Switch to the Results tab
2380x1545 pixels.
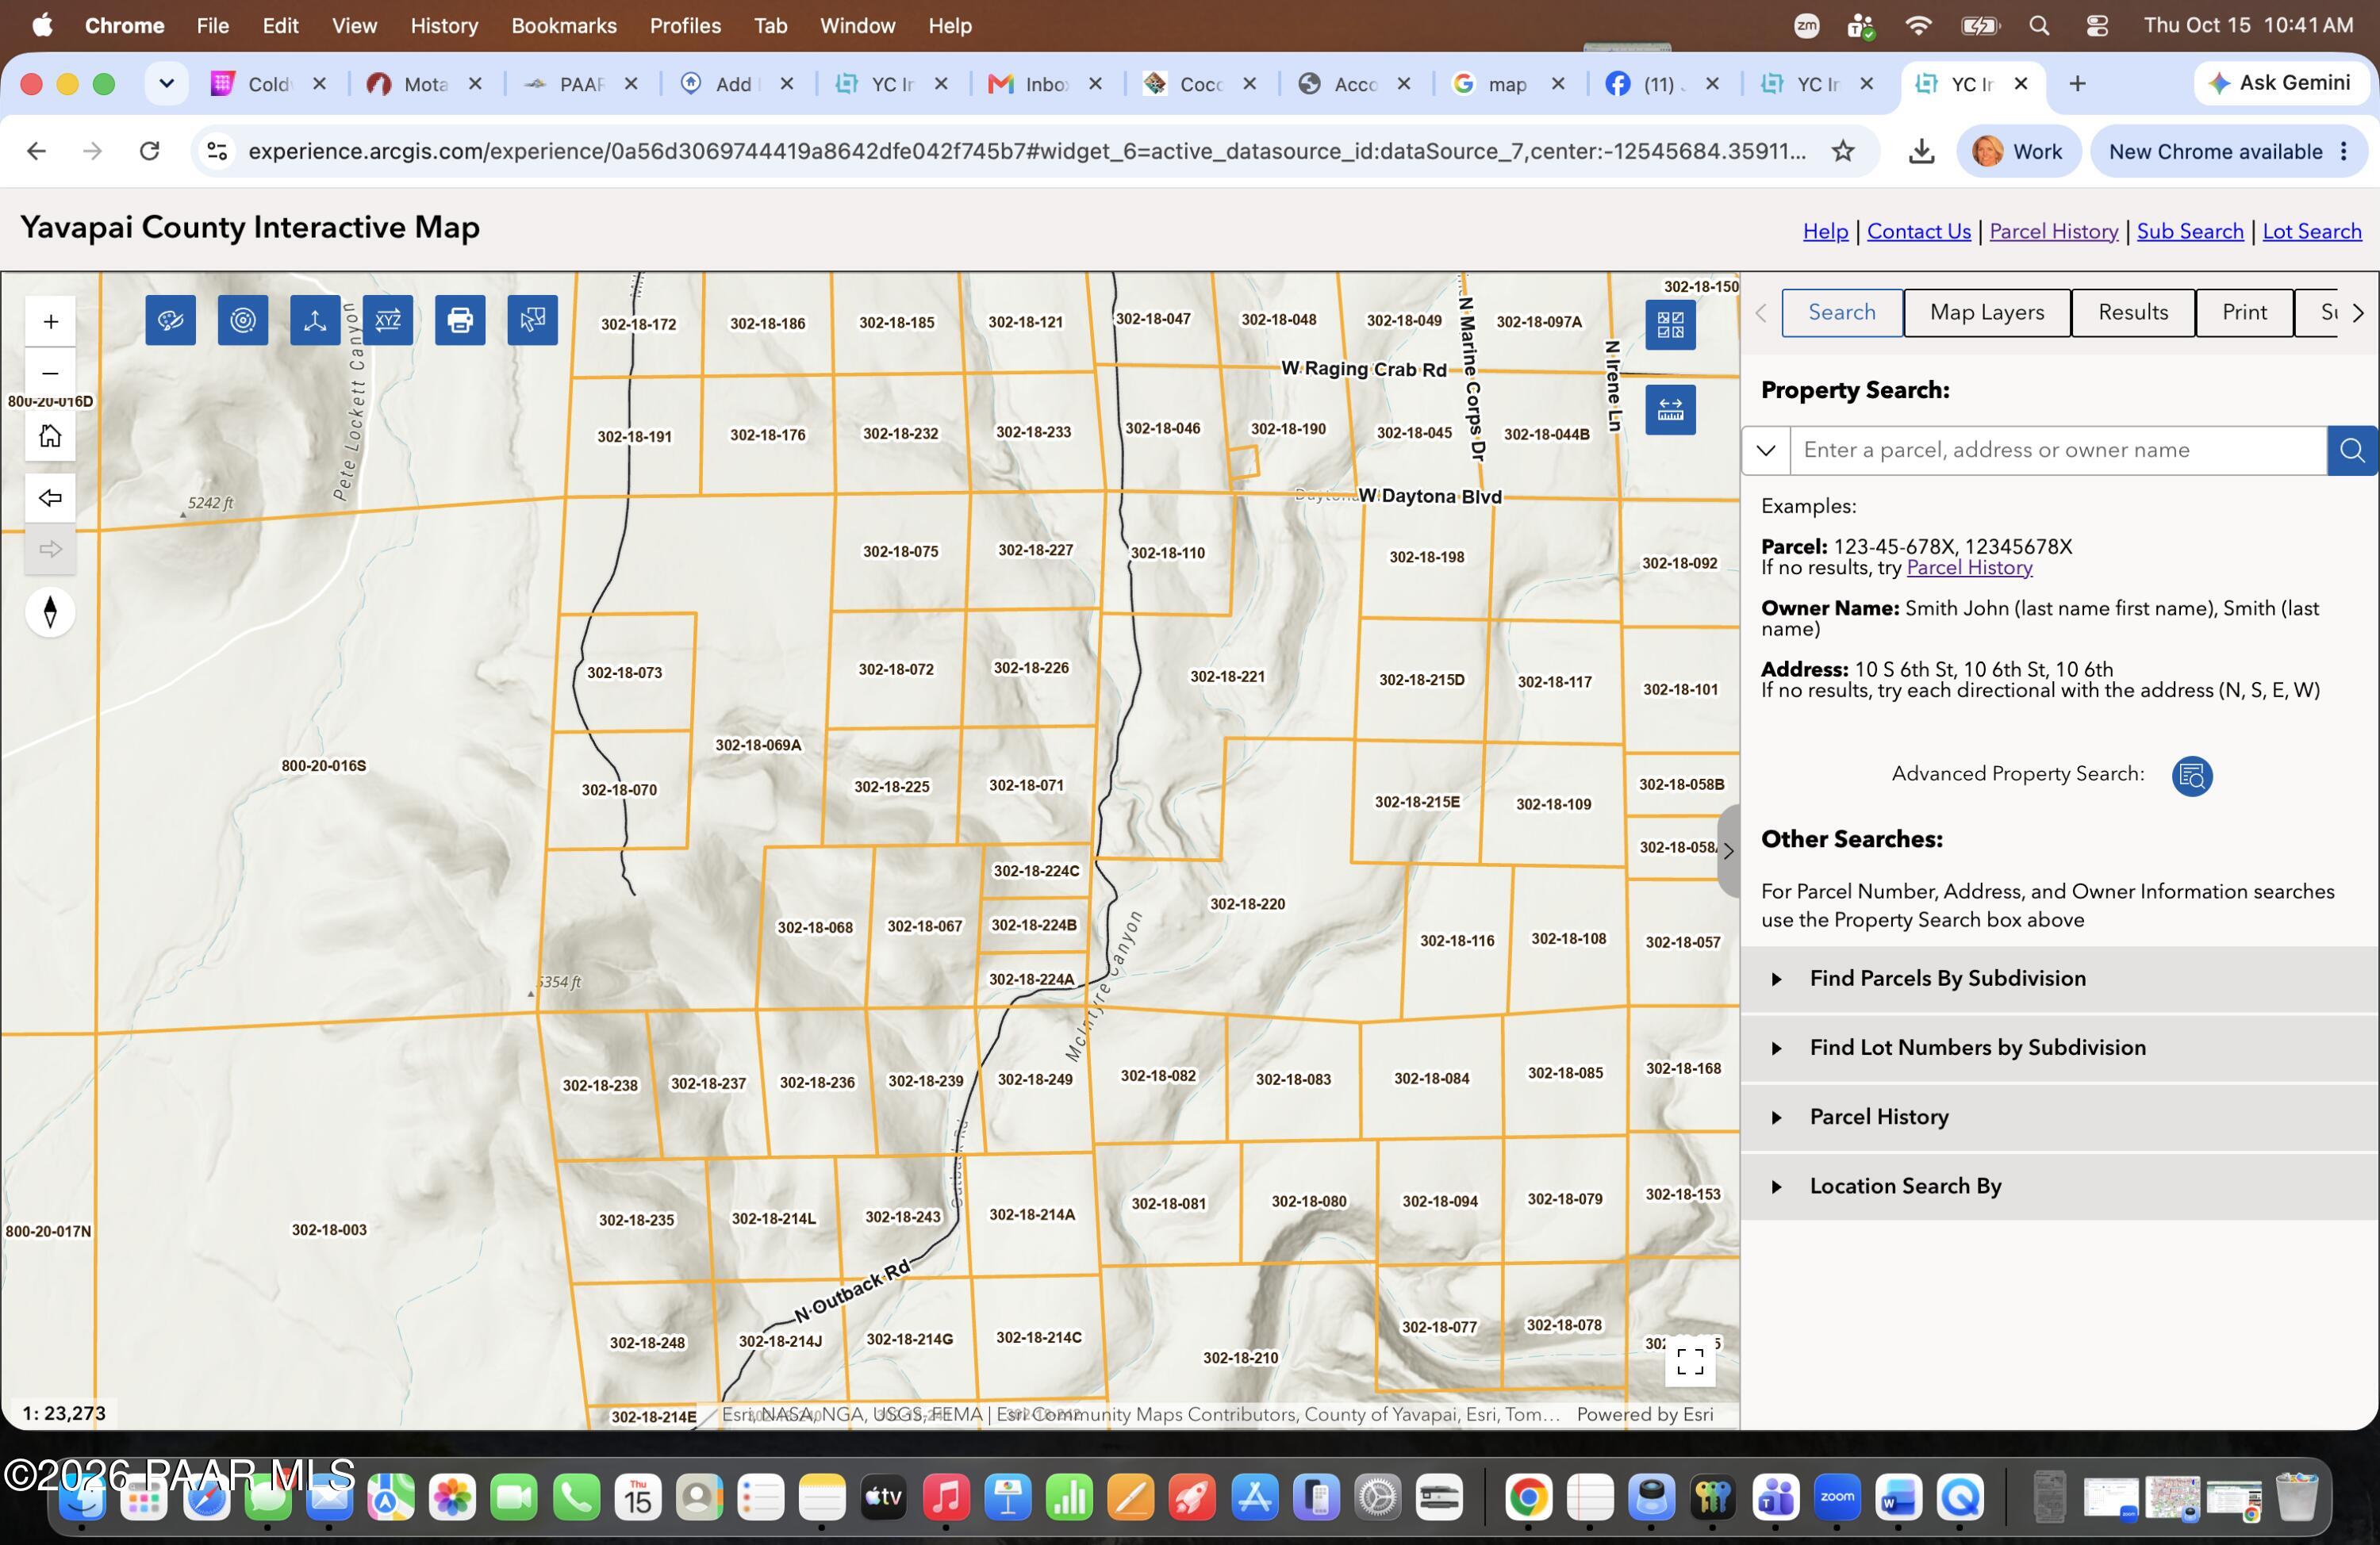pos(2133,313)
